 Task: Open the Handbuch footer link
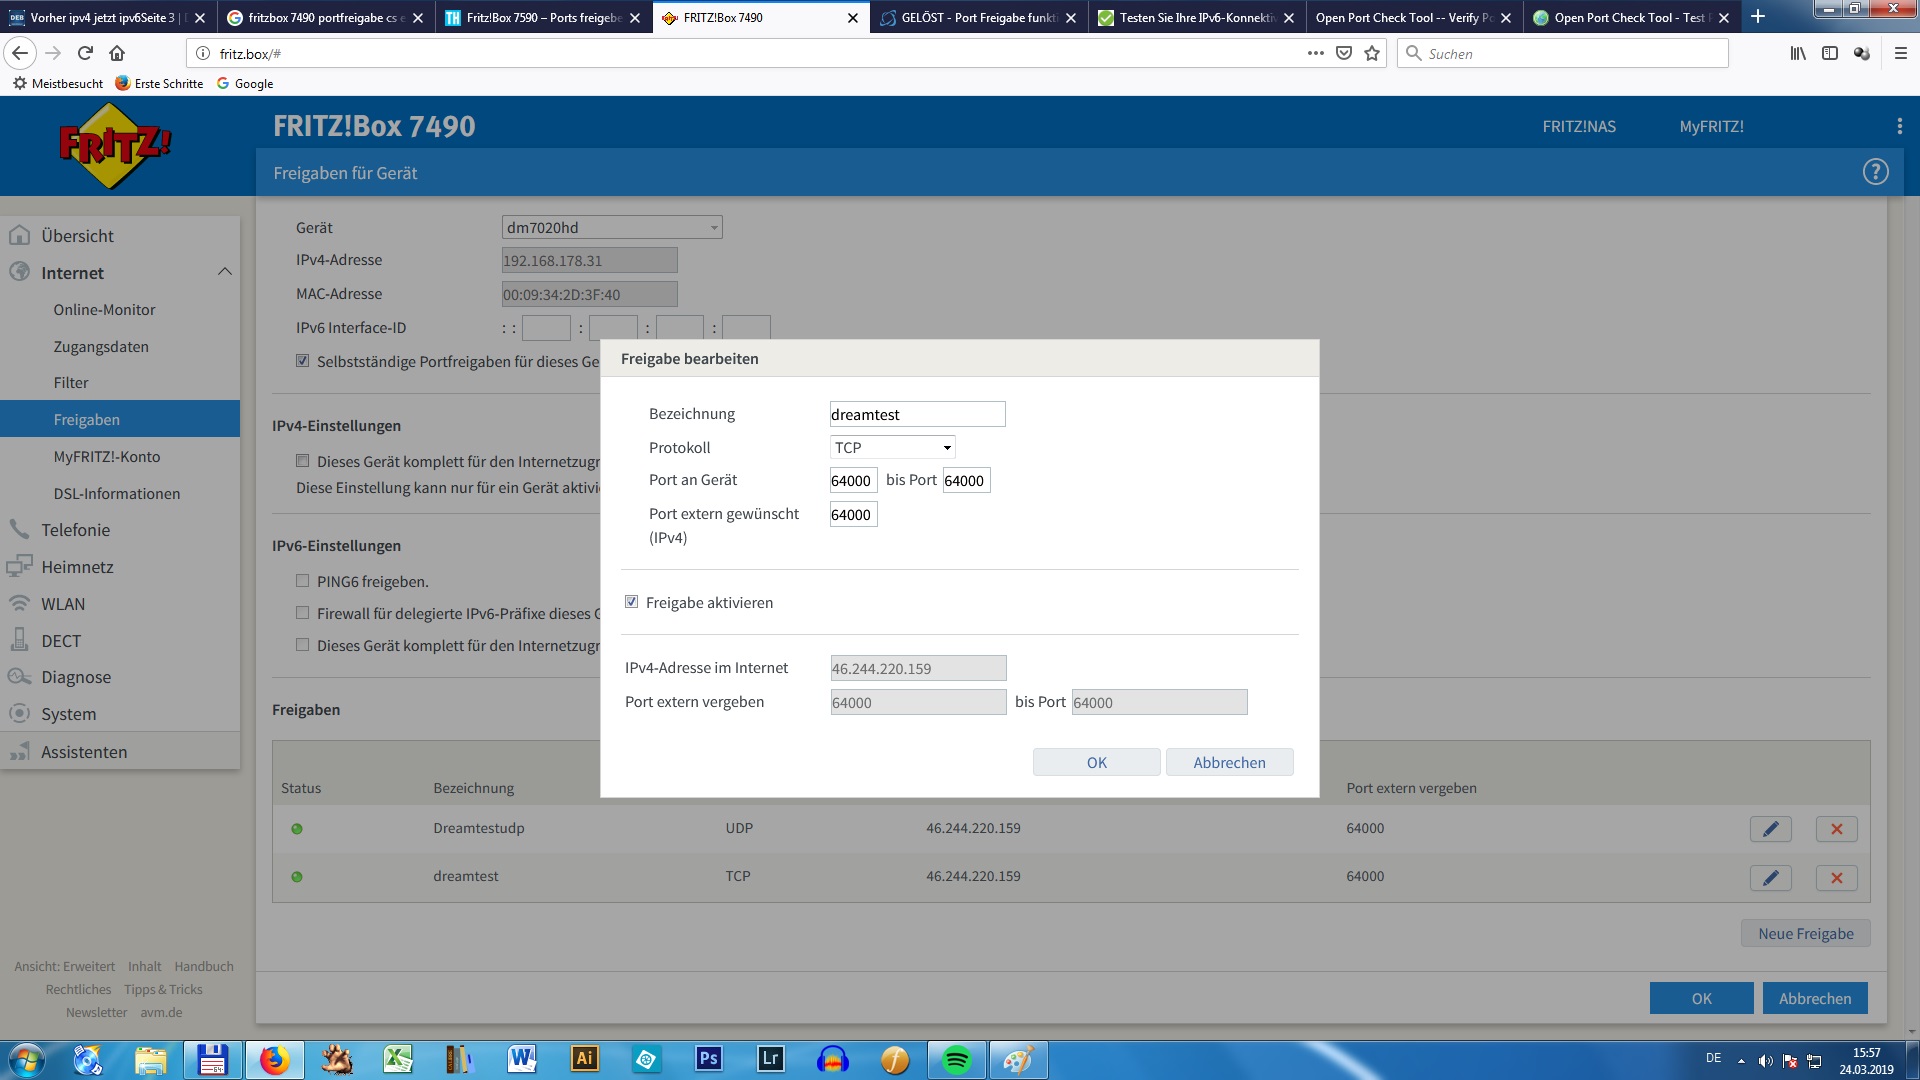coord(204,966)
